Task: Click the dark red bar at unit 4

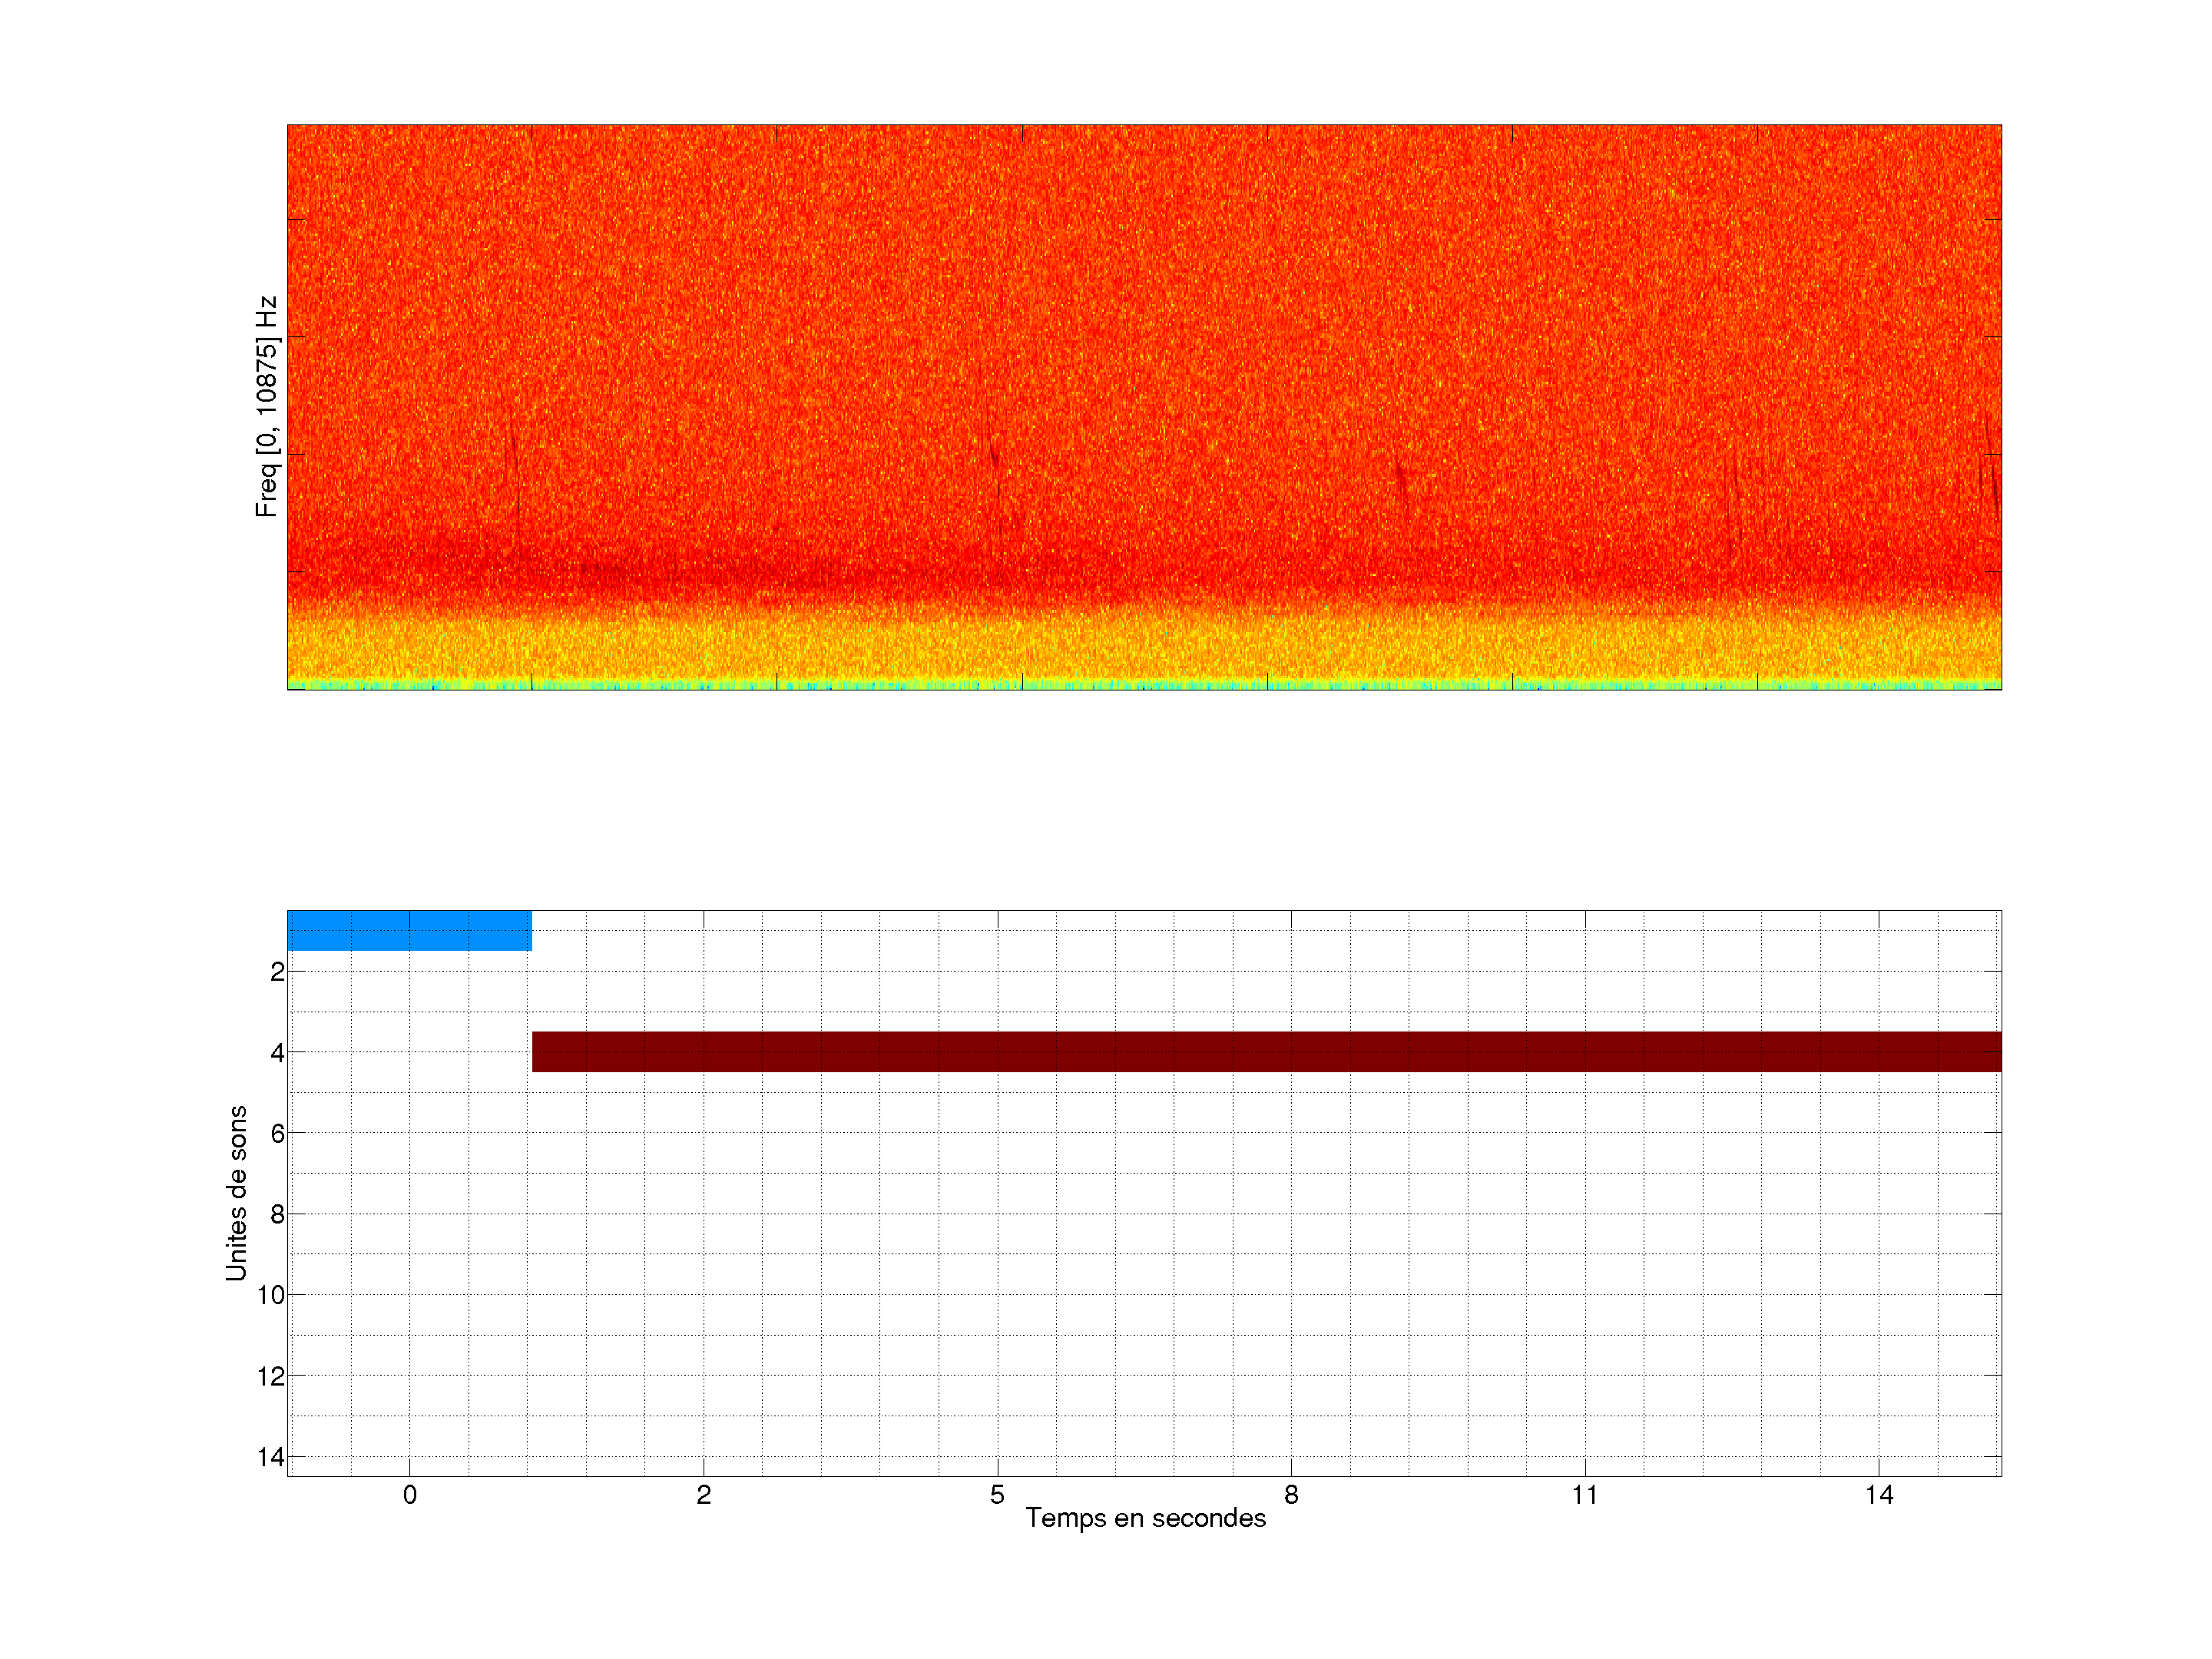Action: pos(1266,1051)
